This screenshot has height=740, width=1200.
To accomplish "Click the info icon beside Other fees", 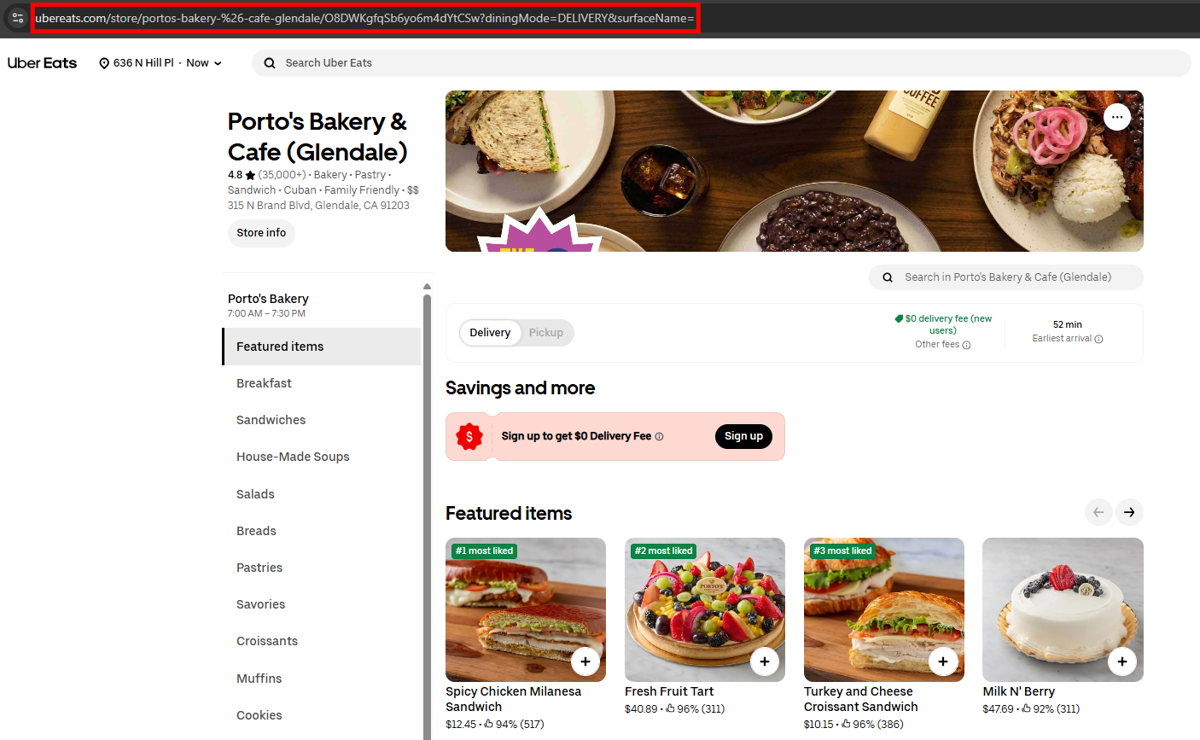I will coord(966,345).
